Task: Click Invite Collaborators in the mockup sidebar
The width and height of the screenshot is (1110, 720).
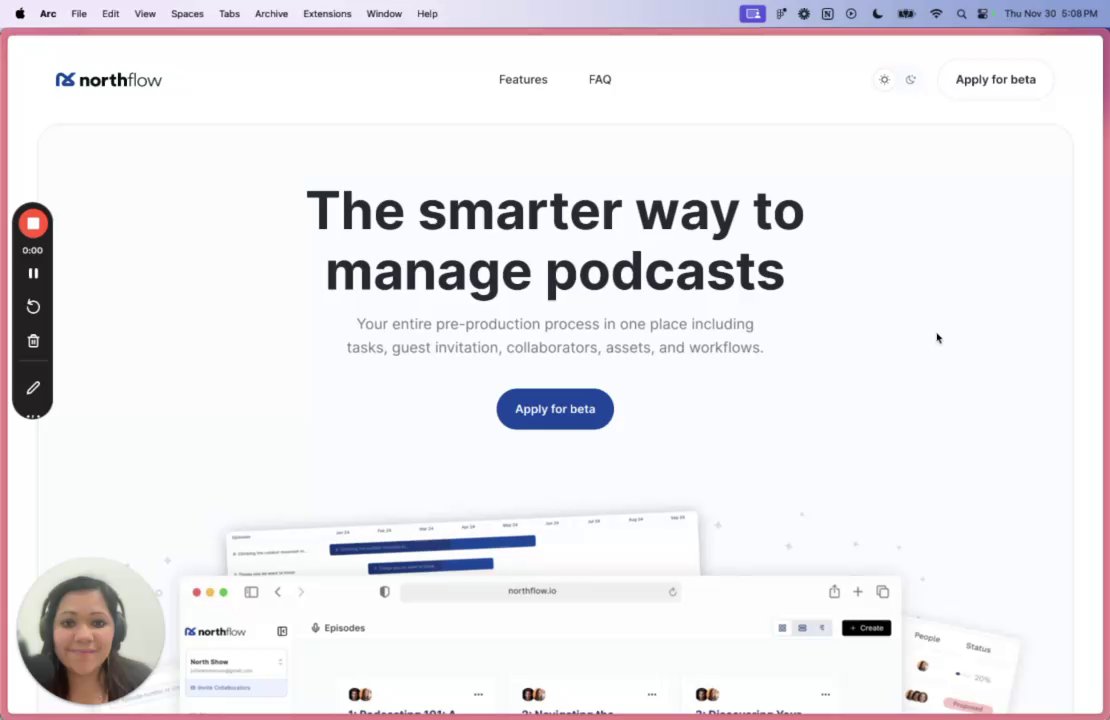Action: point(236,687)
